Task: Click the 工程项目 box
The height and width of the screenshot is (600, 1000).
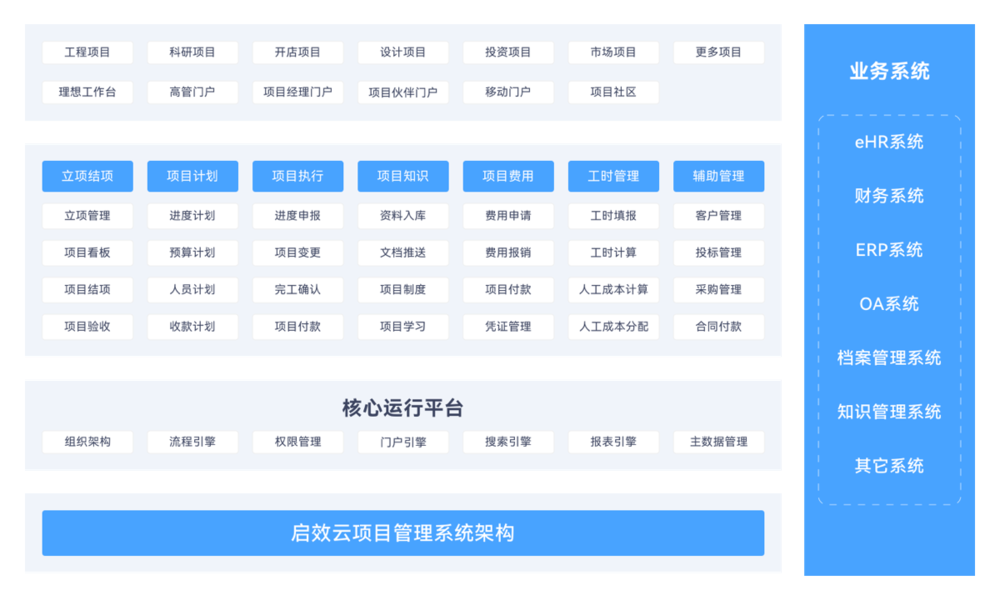Action: [x=87, y=52]
